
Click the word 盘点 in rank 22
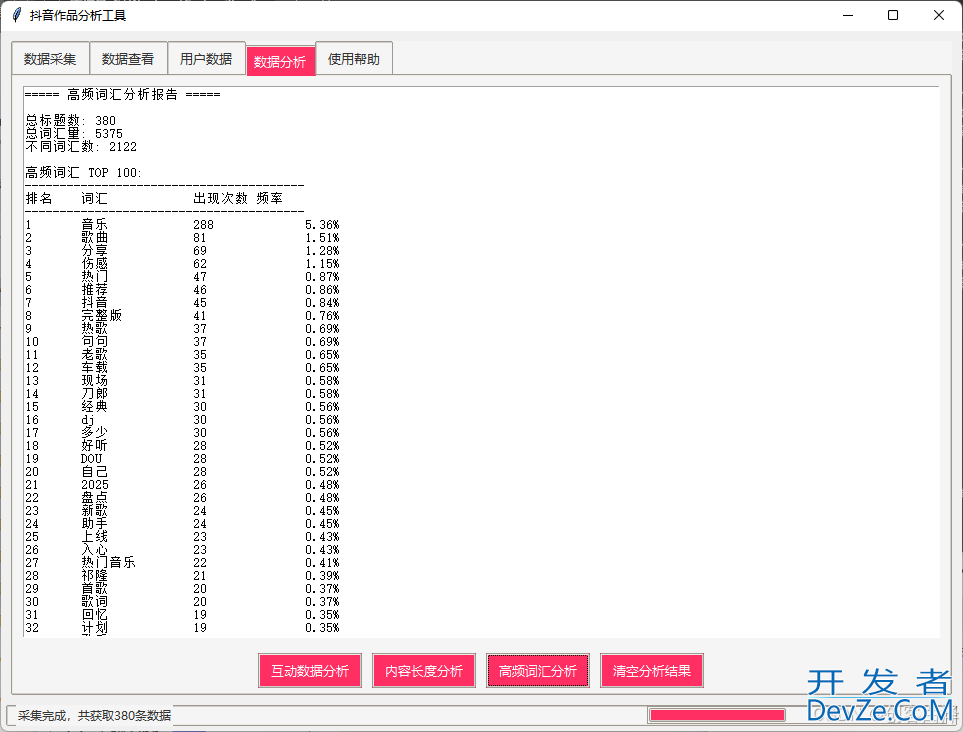[95, 497]
